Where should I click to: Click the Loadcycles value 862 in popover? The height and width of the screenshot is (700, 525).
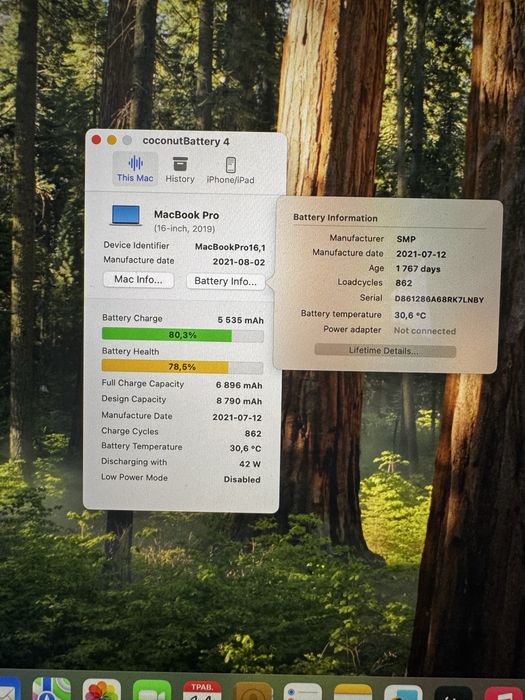pos(404,283)
